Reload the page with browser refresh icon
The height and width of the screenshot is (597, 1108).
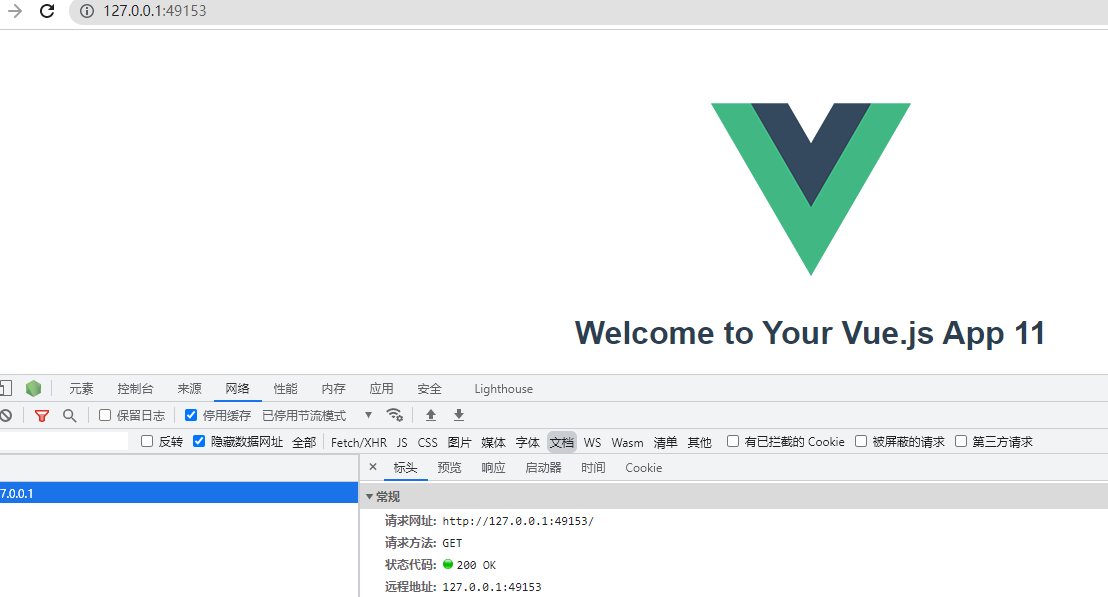47,11
